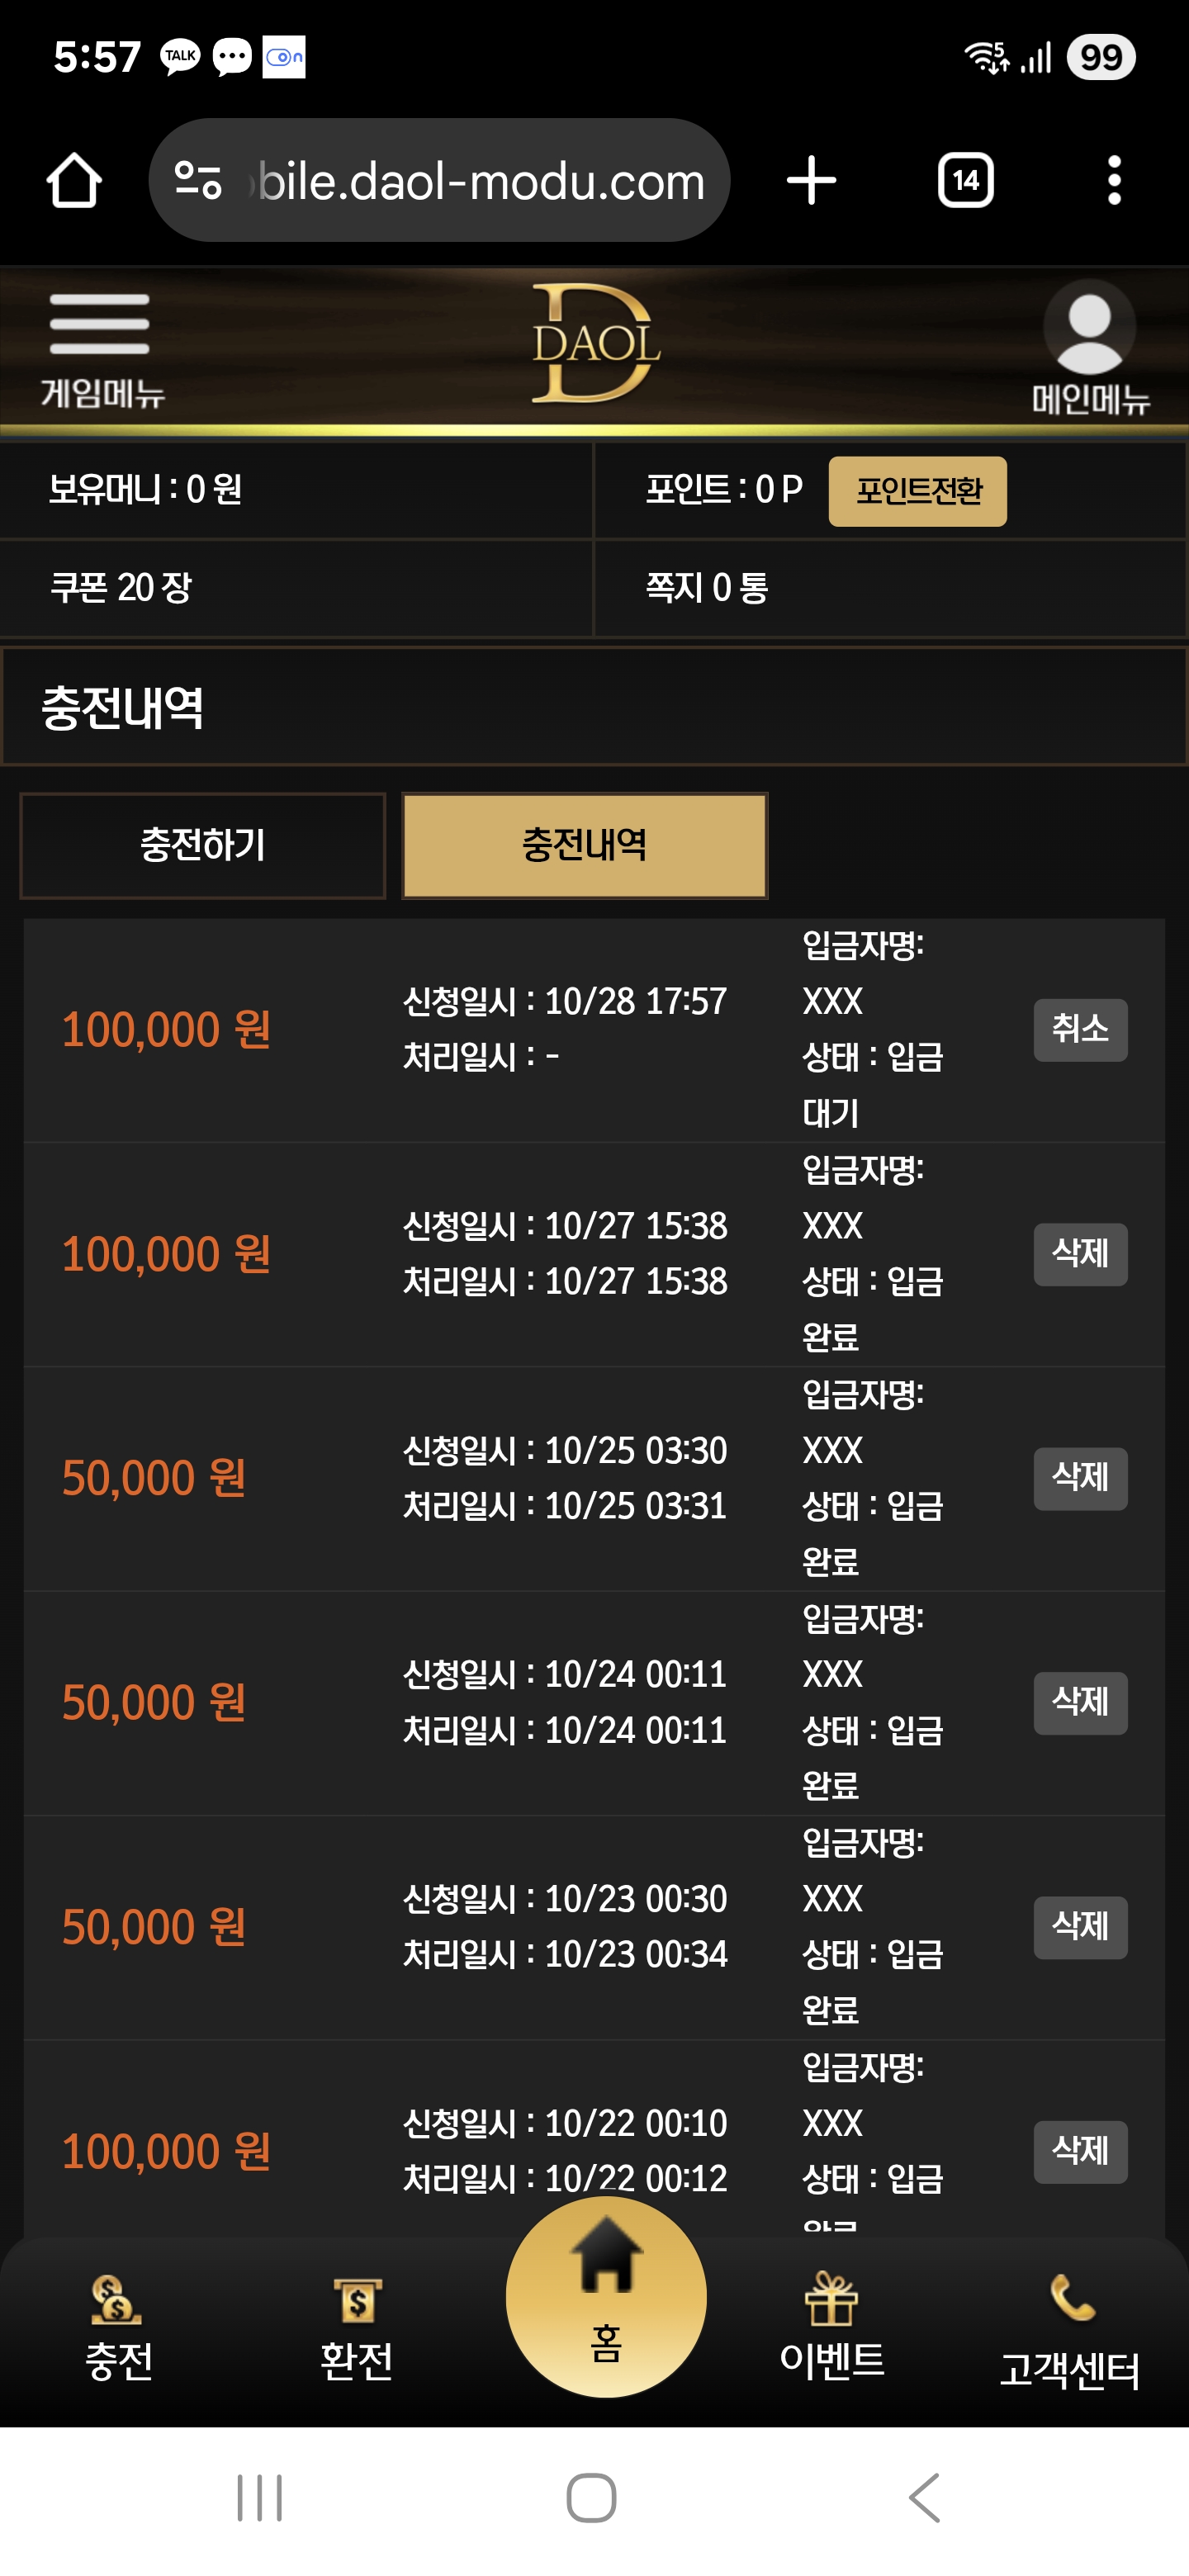Click the 포인트전환 button
The width and height of the screenshot is (1189, 2576).
point(917,491)
